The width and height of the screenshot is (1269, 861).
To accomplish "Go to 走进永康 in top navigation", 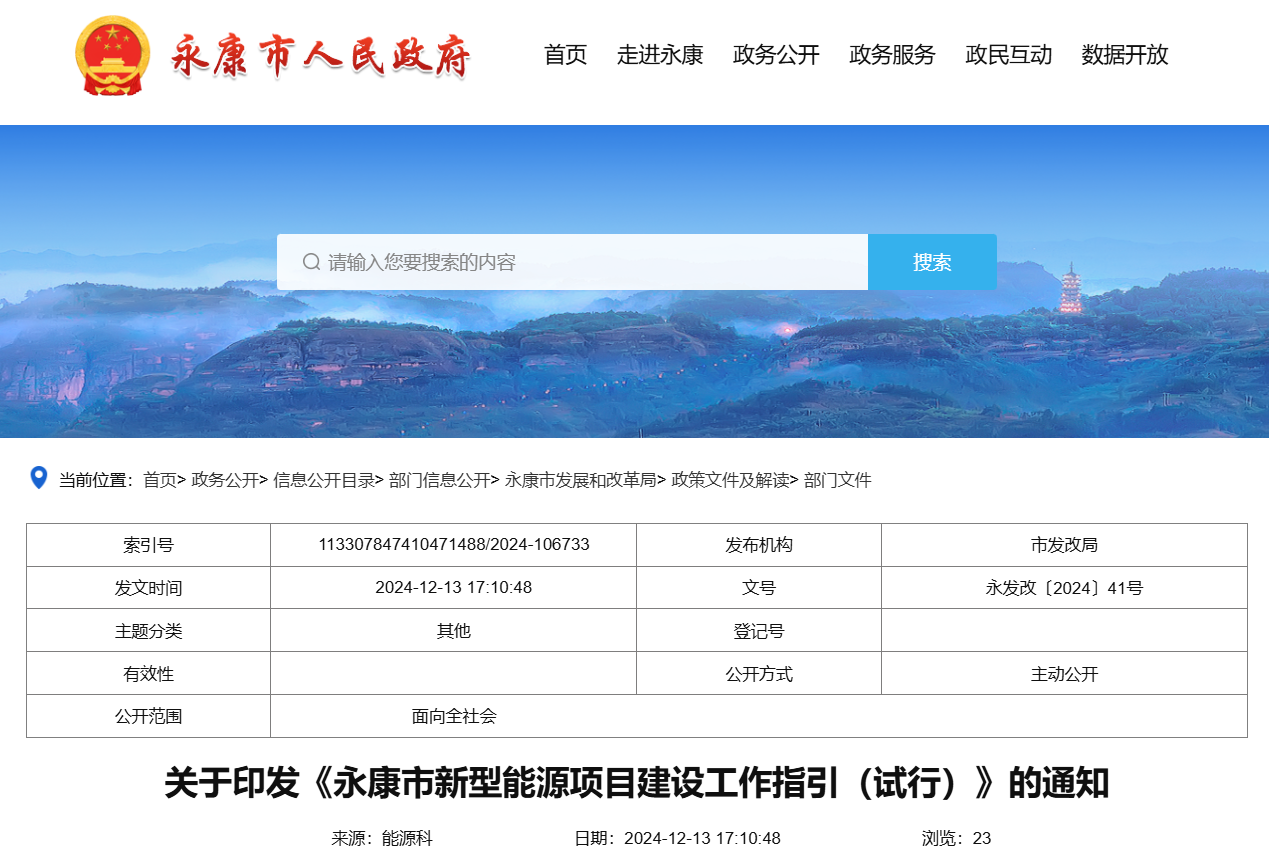I will pos(660,55).
